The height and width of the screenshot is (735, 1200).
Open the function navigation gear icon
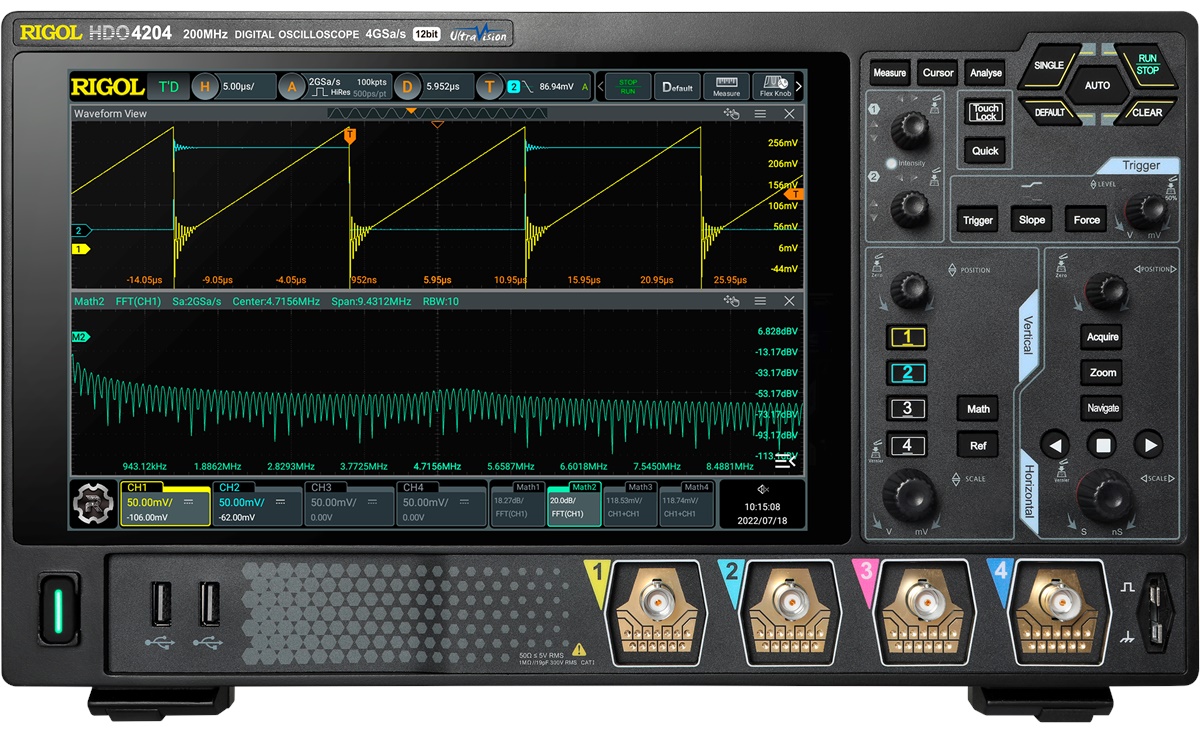click(x=92, y=504)
